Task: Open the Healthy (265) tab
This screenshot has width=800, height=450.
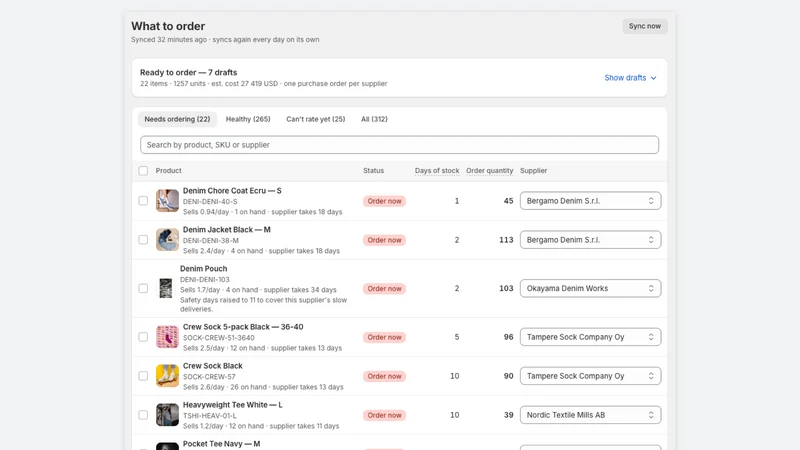Action: click(248, 119)
